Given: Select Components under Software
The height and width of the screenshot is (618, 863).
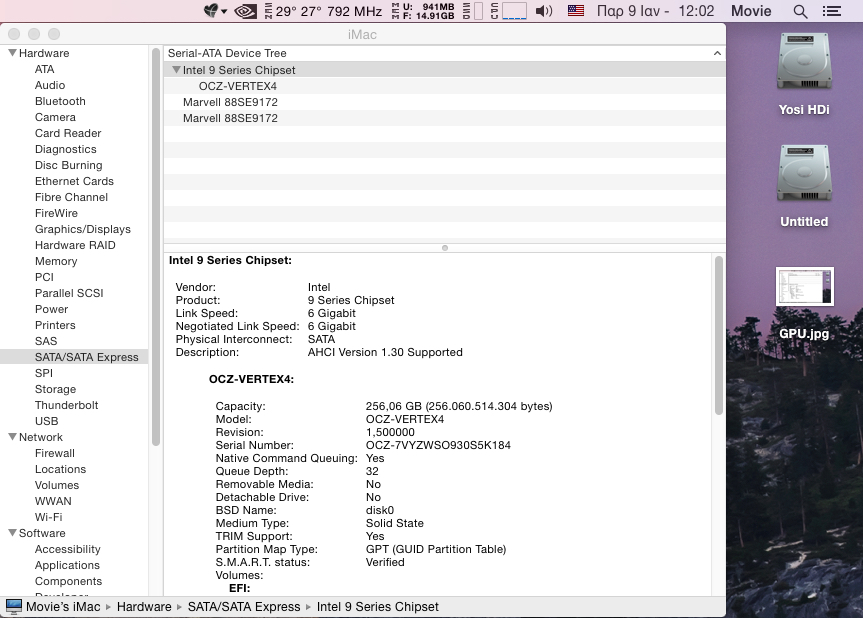Looking at the screenshot, I should click(x=68, y=581).
